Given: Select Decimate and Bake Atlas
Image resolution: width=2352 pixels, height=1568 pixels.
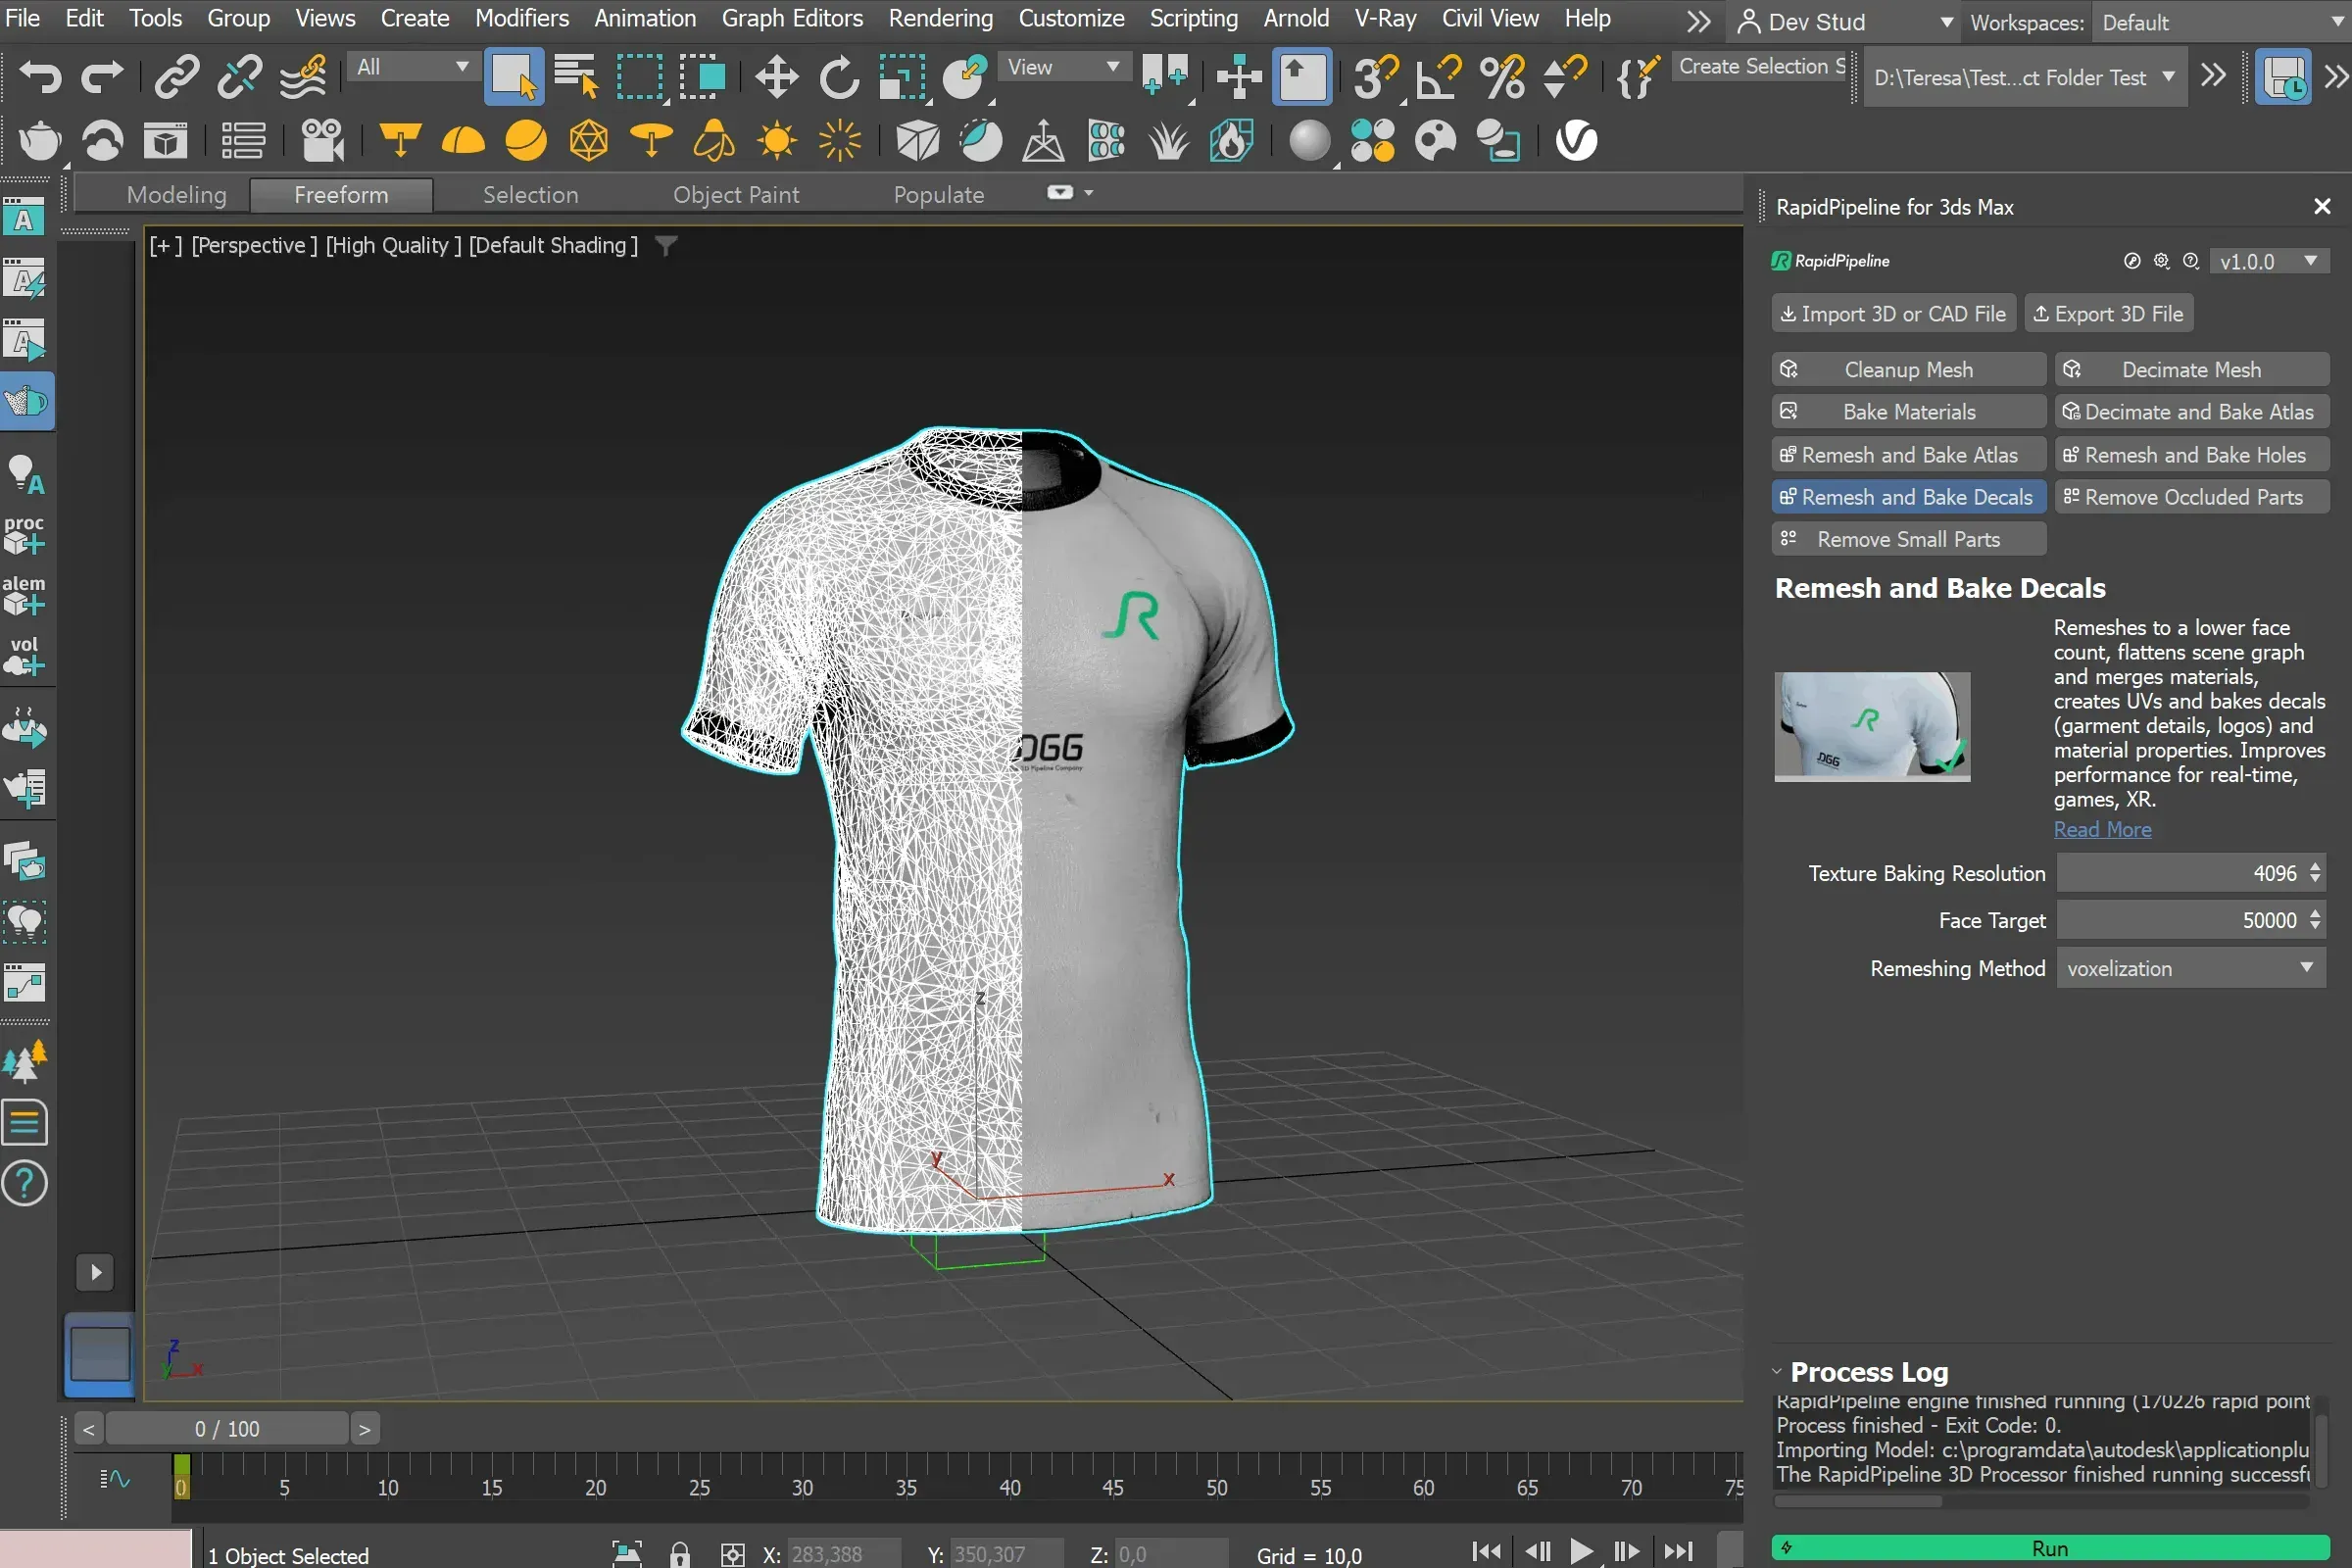Looking at the screenshot, I should tap(2191, 412).
